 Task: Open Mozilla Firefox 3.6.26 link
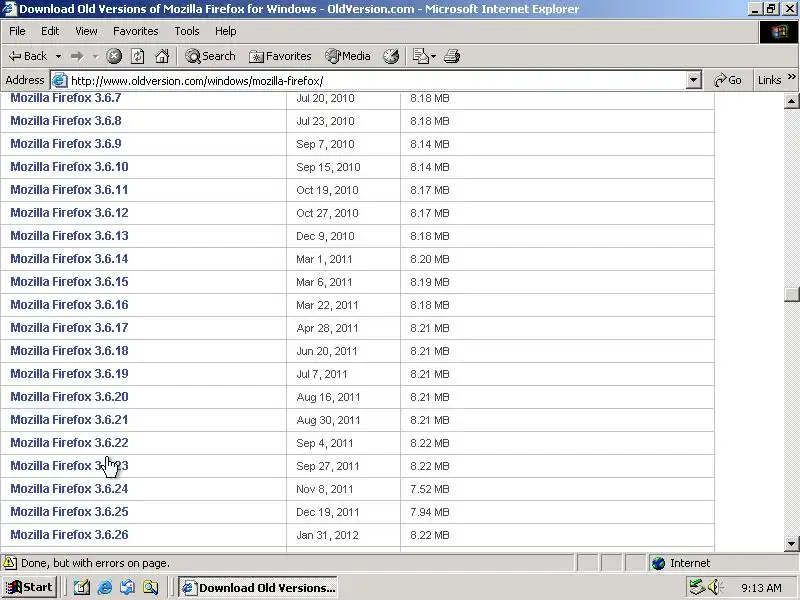click(x=69, y=535)
